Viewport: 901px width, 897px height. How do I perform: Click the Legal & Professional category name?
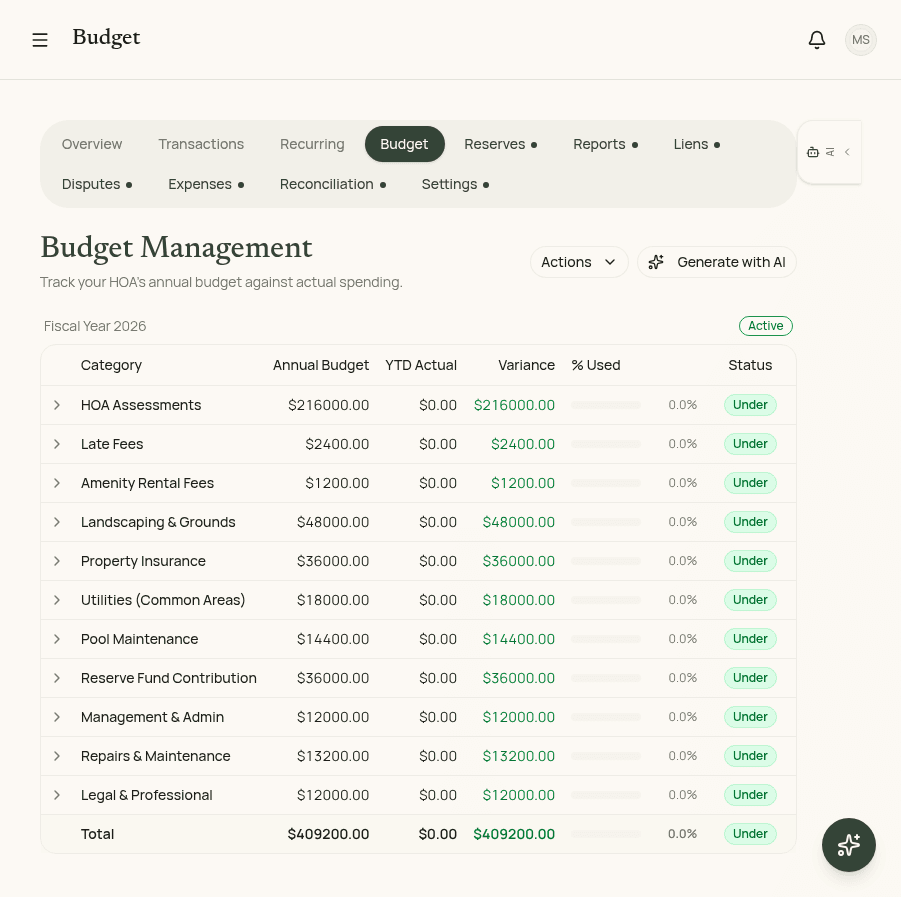147,795
